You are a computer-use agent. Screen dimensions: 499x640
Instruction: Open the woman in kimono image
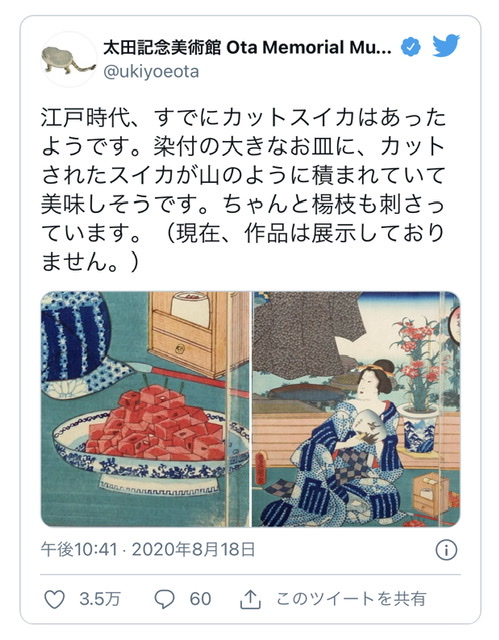(x=356, y=409)
